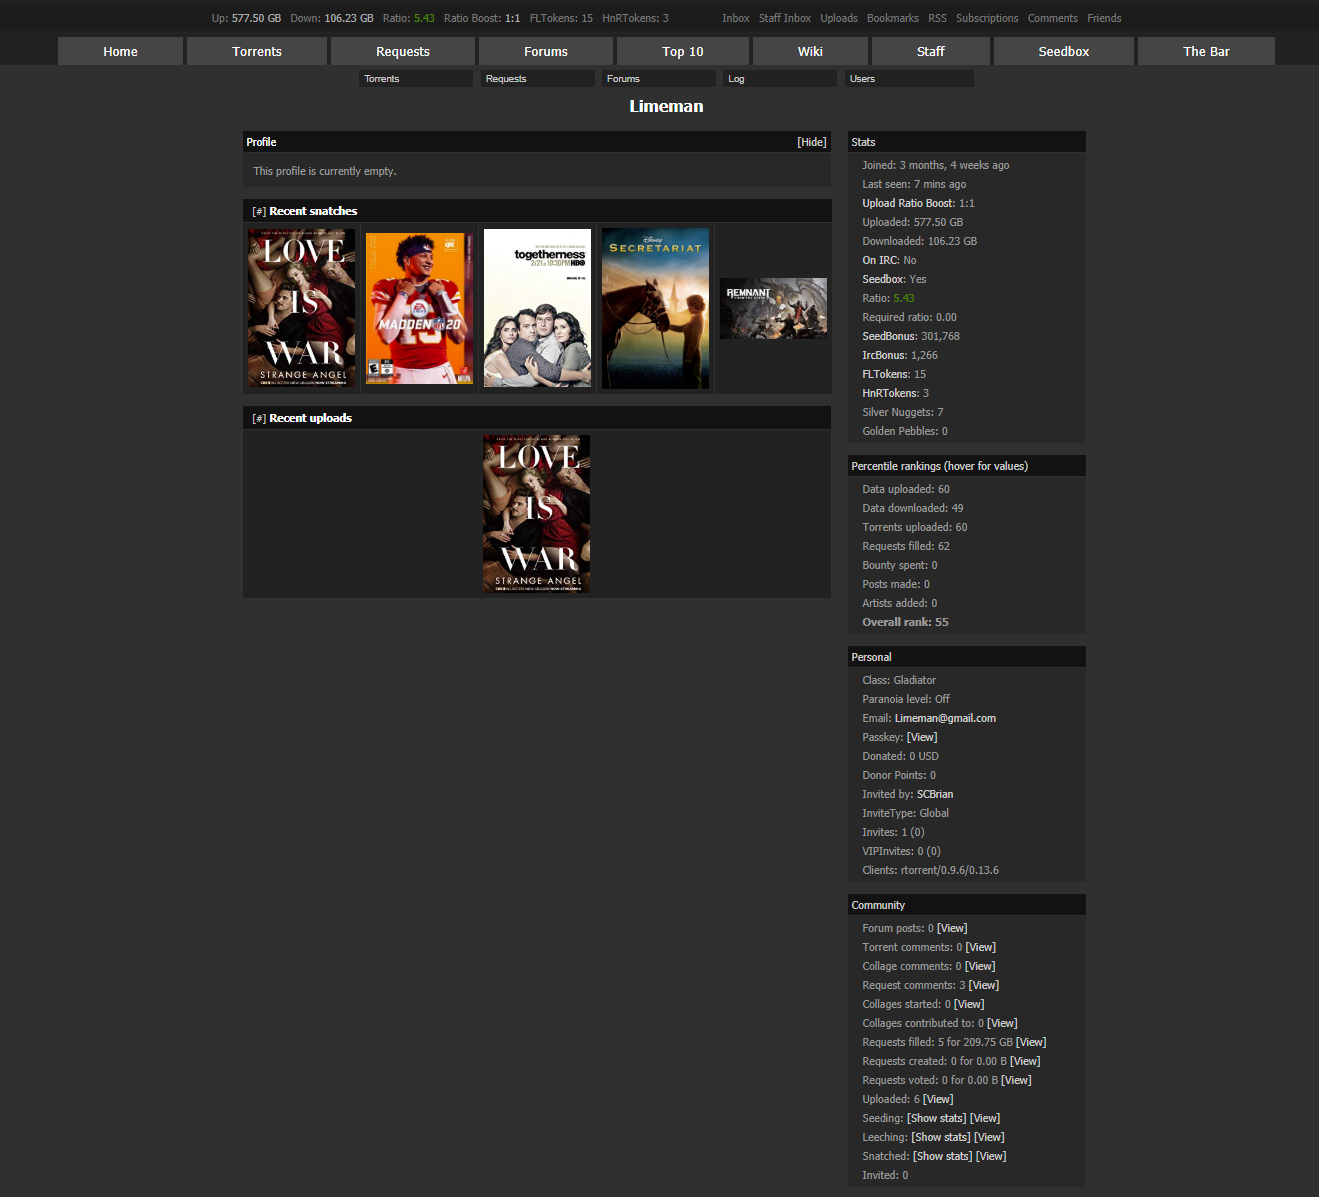Open the Requests main tab
Screen dimensions: 1319x1197
403,51
